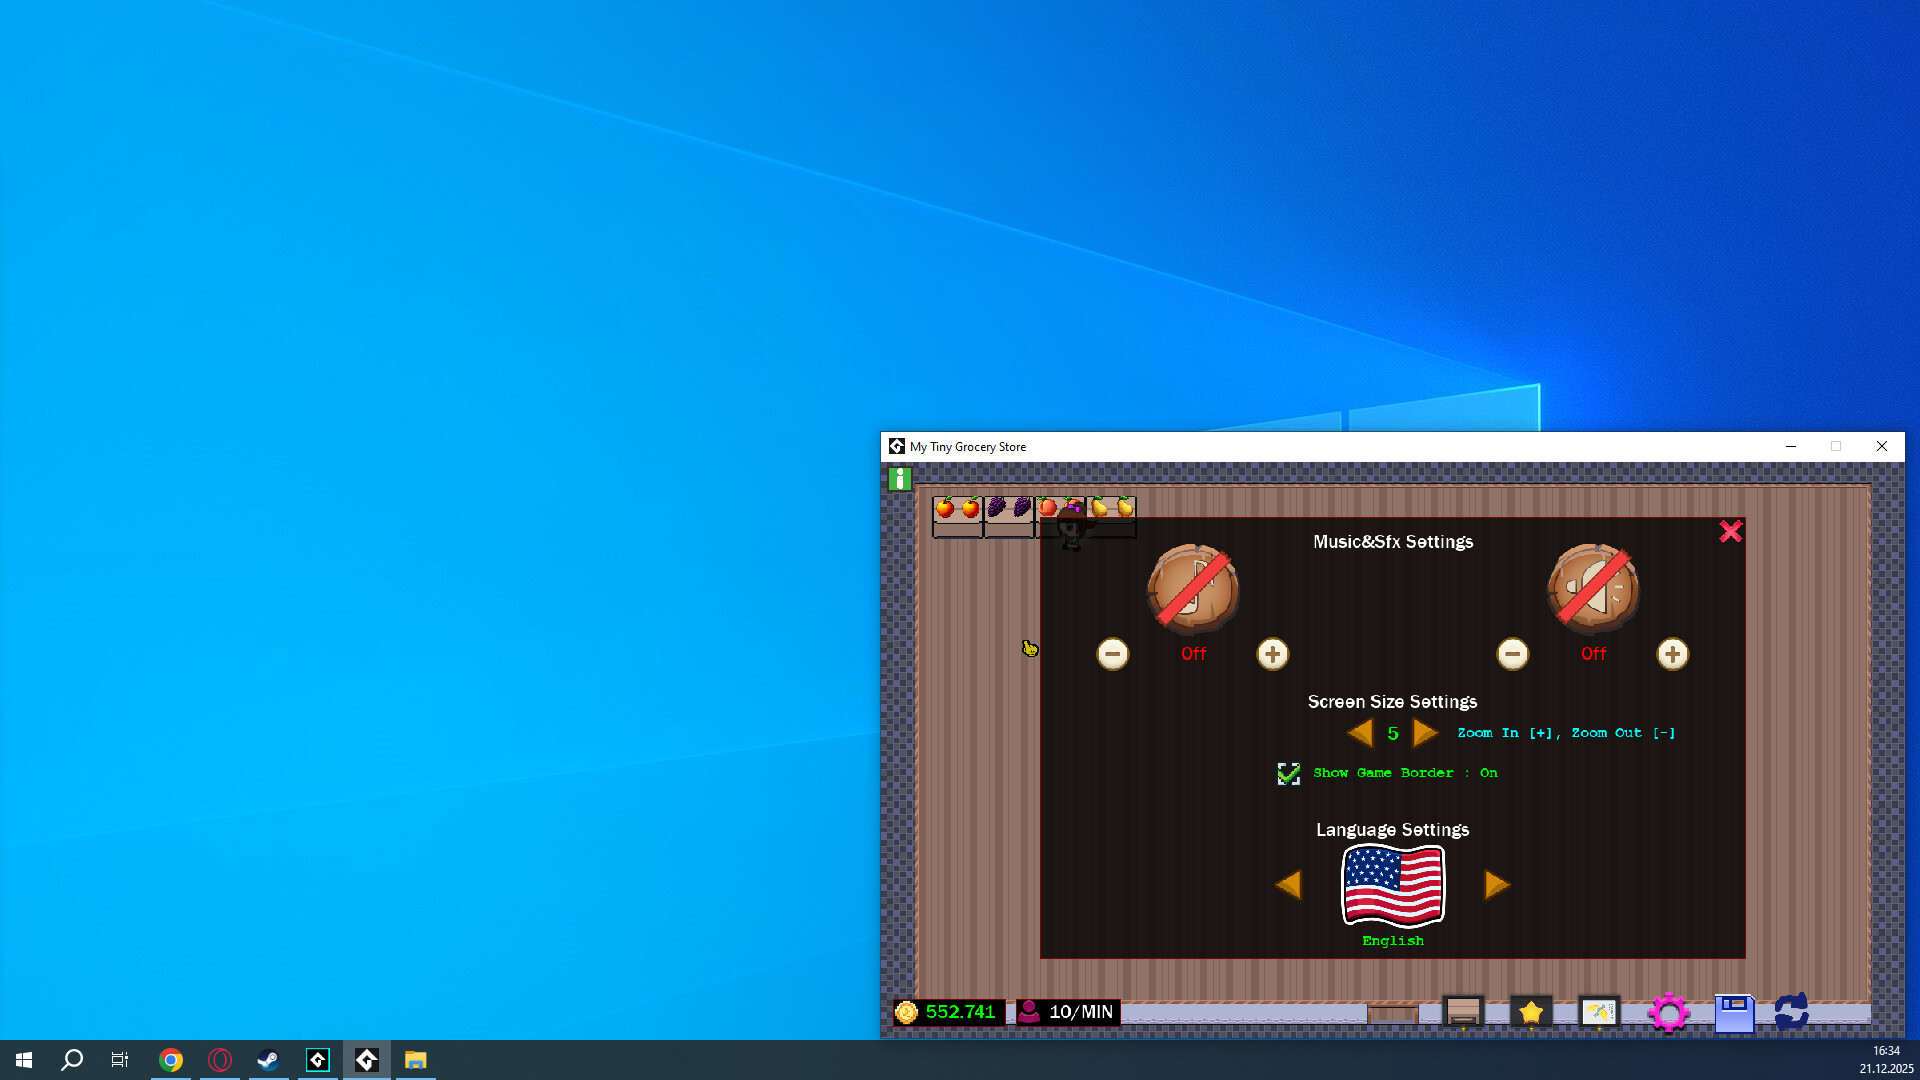Click the save floppy disk icon

pyautogui.click(x=1734, y=1012)
